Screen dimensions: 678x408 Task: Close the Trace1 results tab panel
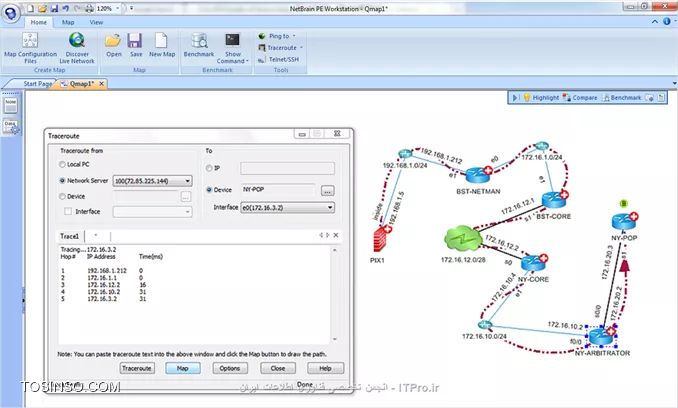click(x=336, y=235)
